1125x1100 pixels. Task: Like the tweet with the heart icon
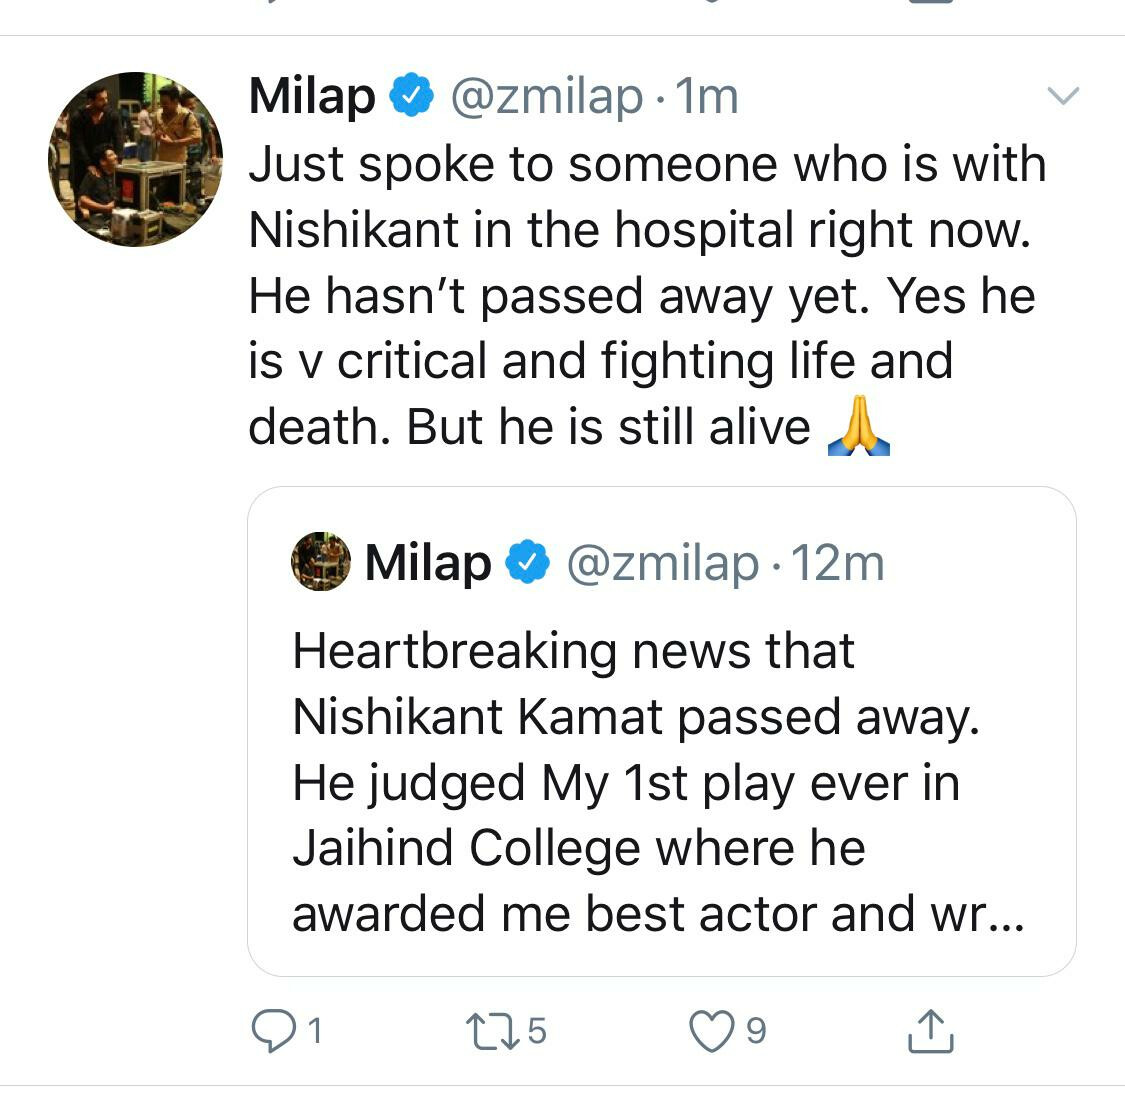(x=712, y=1031)
